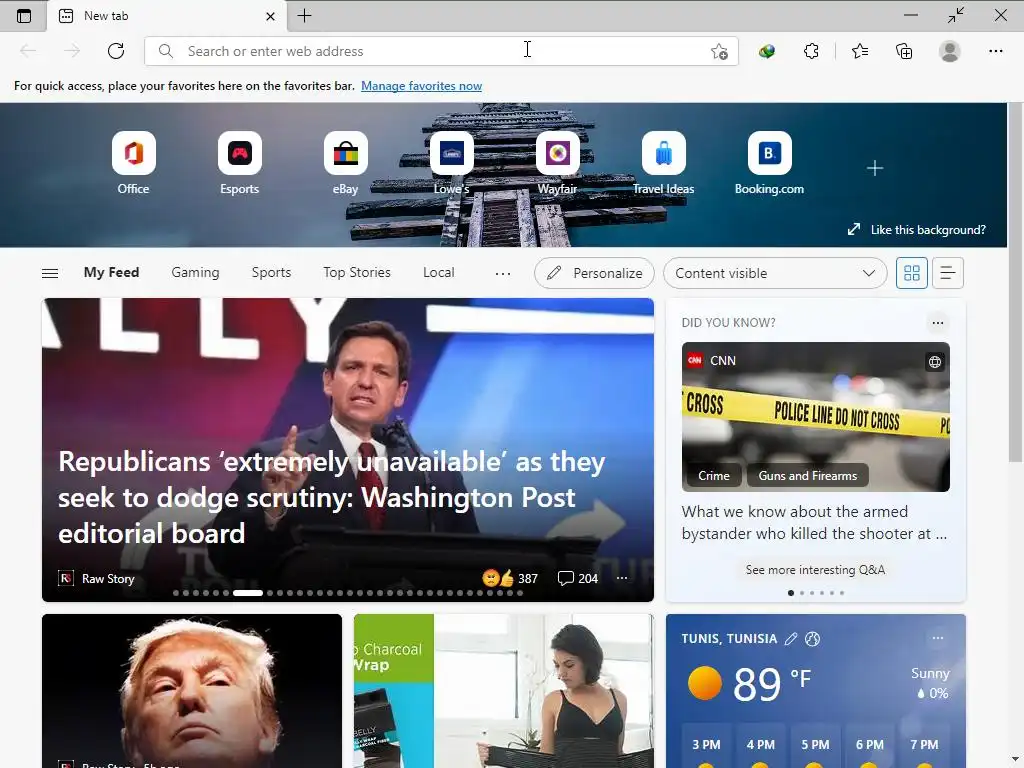Select the Guns and Firearms tag
The height and width of the screenshot is (768, 1024).
[x=808, y=475]
